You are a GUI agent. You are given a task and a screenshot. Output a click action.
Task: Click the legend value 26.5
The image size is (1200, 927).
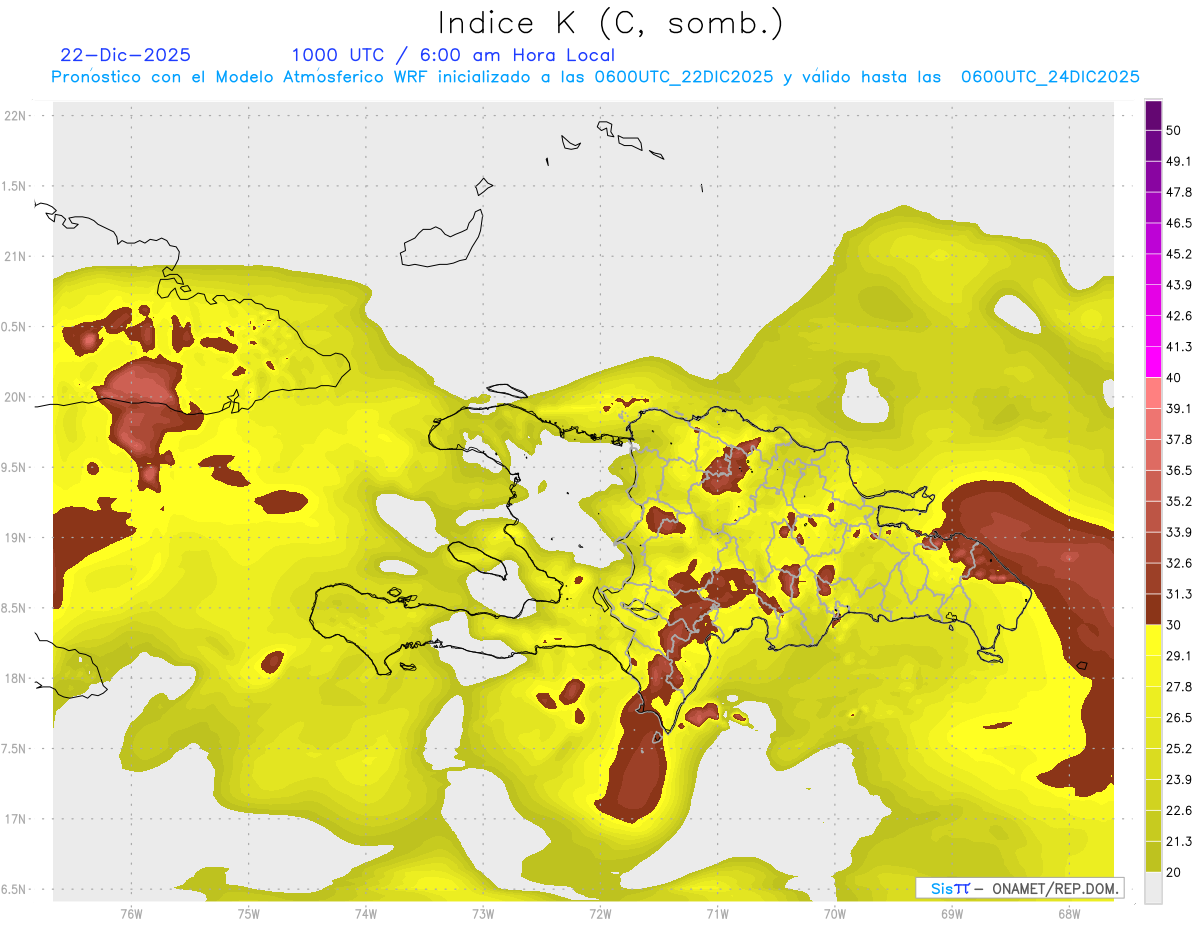[x=1179, y=718]
